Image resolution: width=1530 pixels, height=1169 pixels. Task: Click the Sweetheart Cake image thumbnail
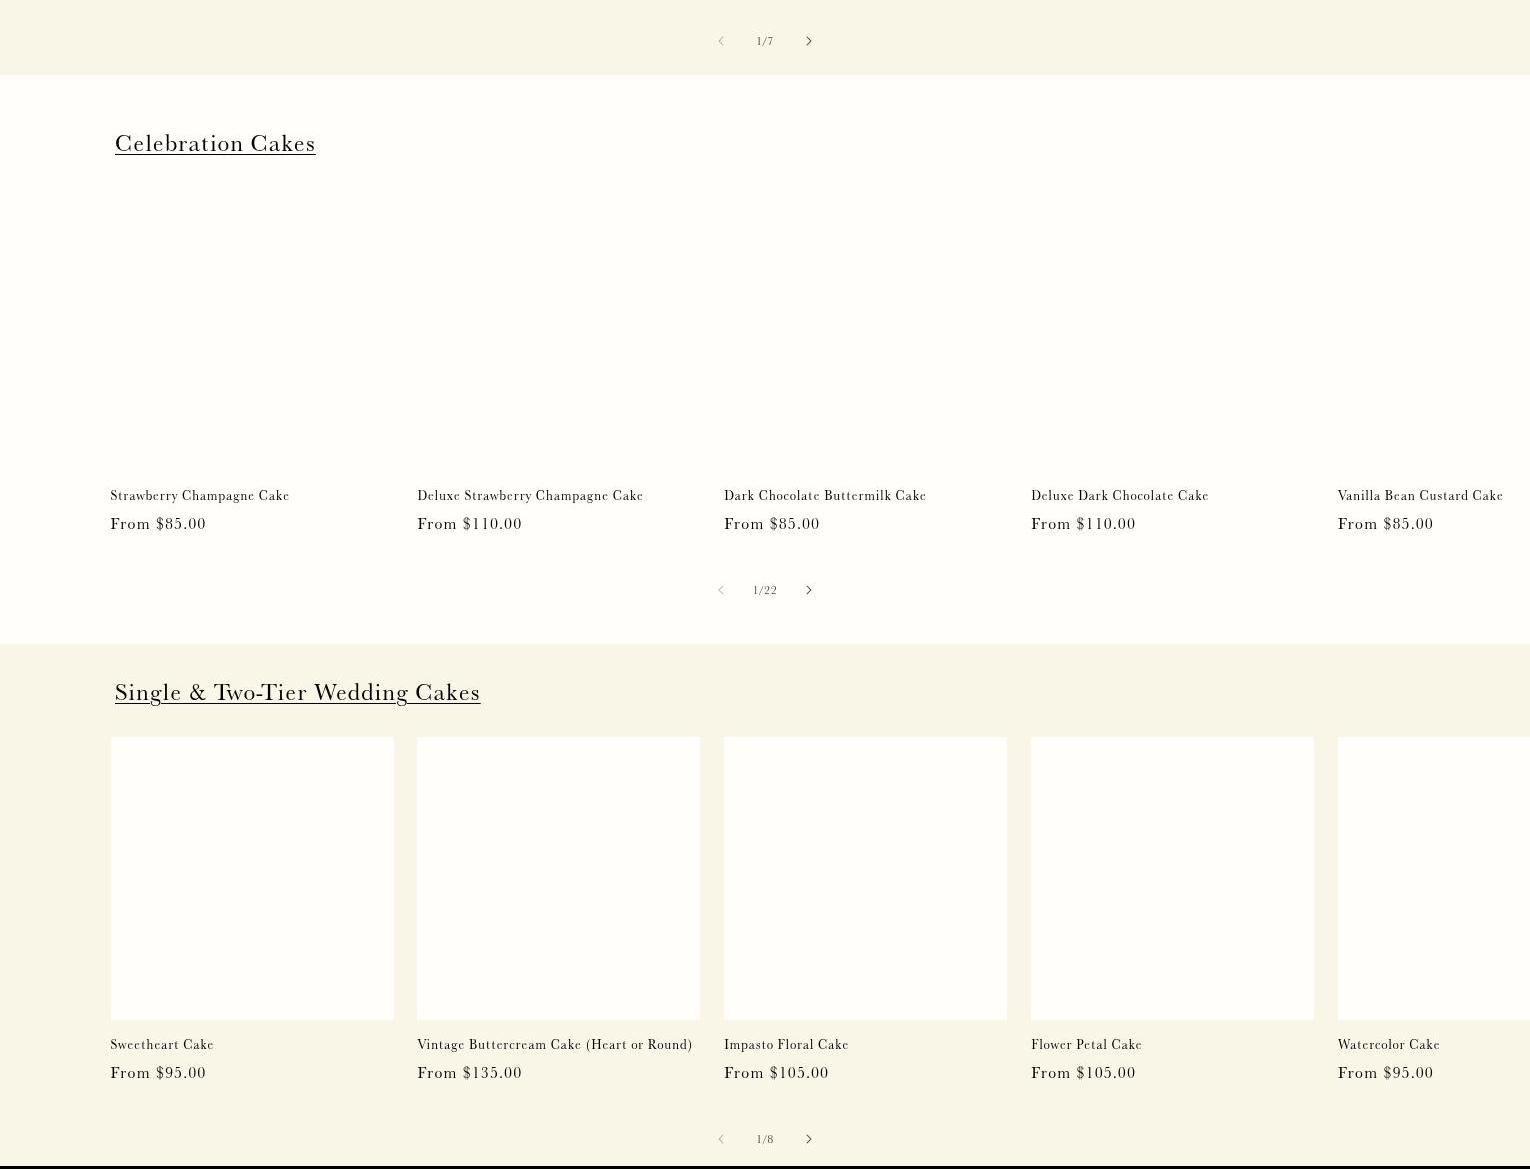click(252, 878)
